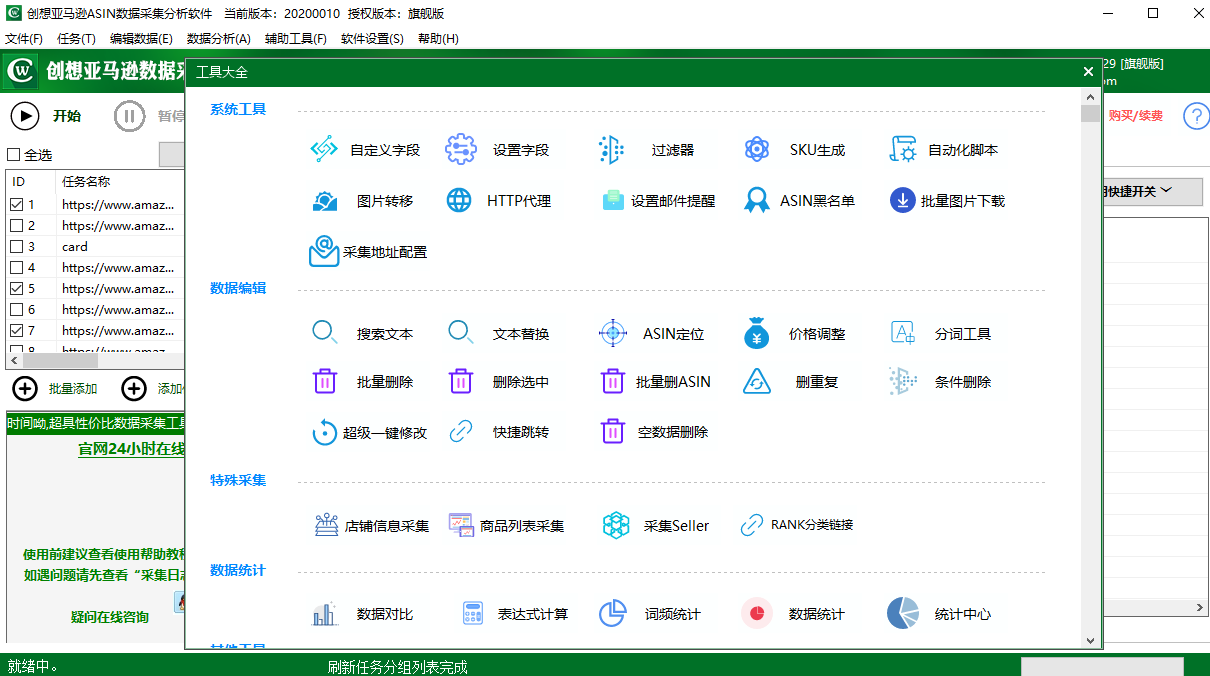1210x676 pixels.
Task: Open the 设置字段 tool
Action: [497, 150]
